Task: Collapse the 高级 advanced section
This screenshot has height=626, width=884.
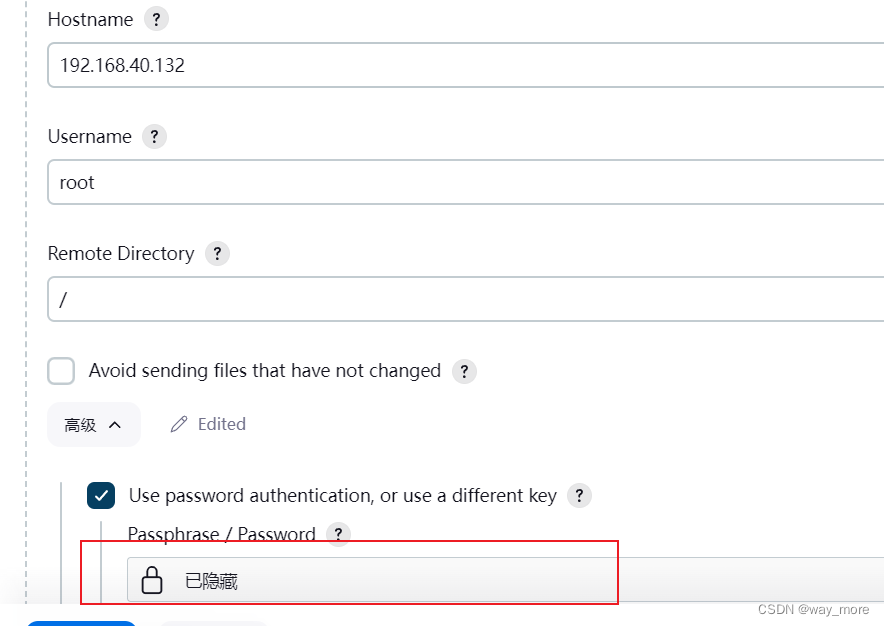Action: 94,425
